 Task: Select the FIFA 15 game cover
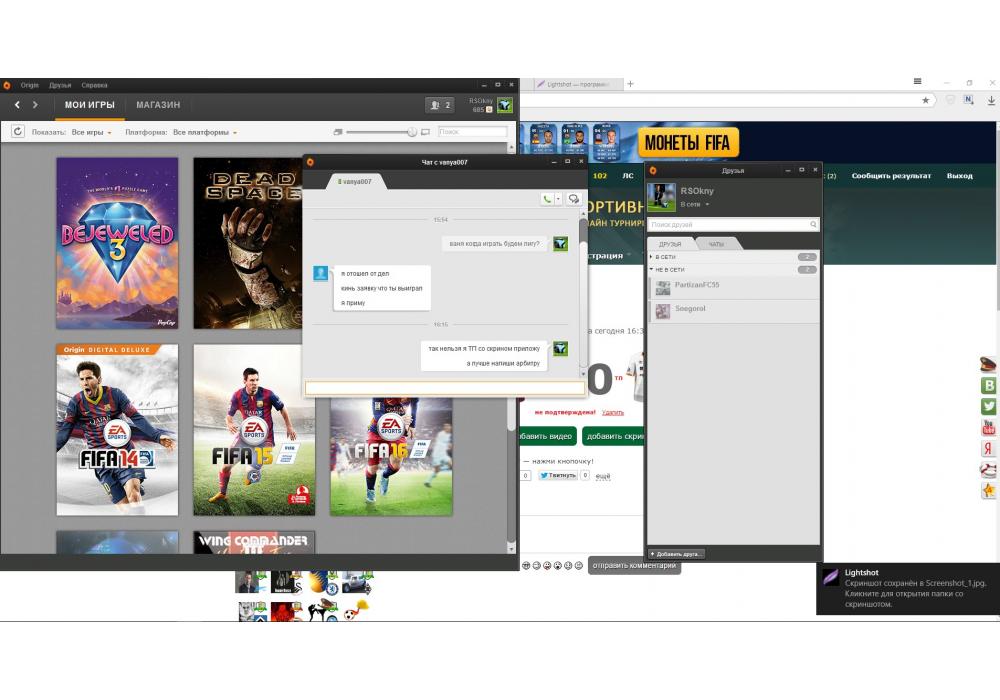coord(254,430)
